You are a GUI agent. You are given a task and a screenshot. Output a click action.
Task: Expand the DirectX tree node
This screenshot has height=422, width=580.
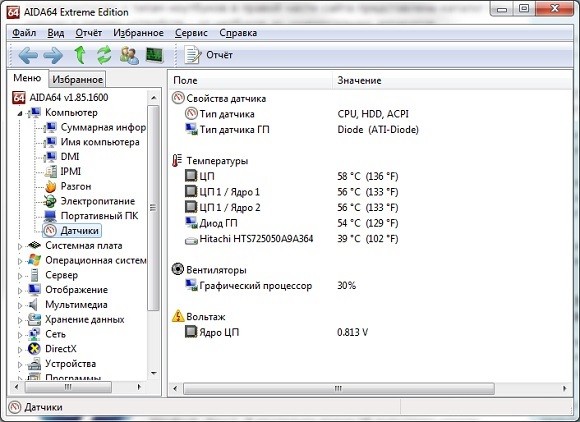(x=20, y=350)
